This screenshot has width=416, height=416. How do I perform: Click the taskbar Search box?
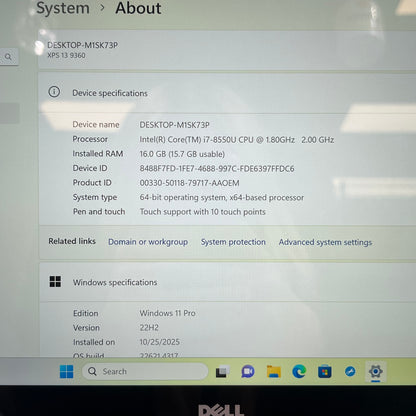click(145, 371)
